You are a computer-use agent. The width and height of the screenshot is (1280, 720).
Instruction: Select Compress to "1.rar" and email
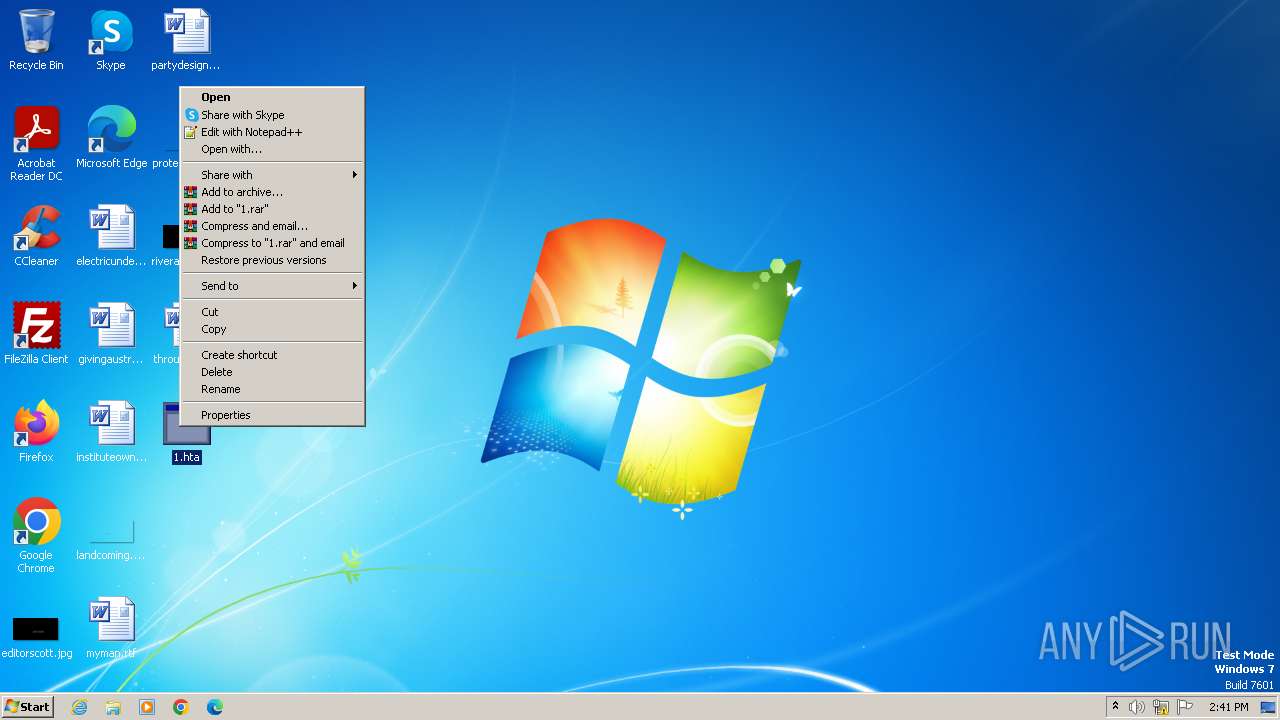[x=272, y=243]
